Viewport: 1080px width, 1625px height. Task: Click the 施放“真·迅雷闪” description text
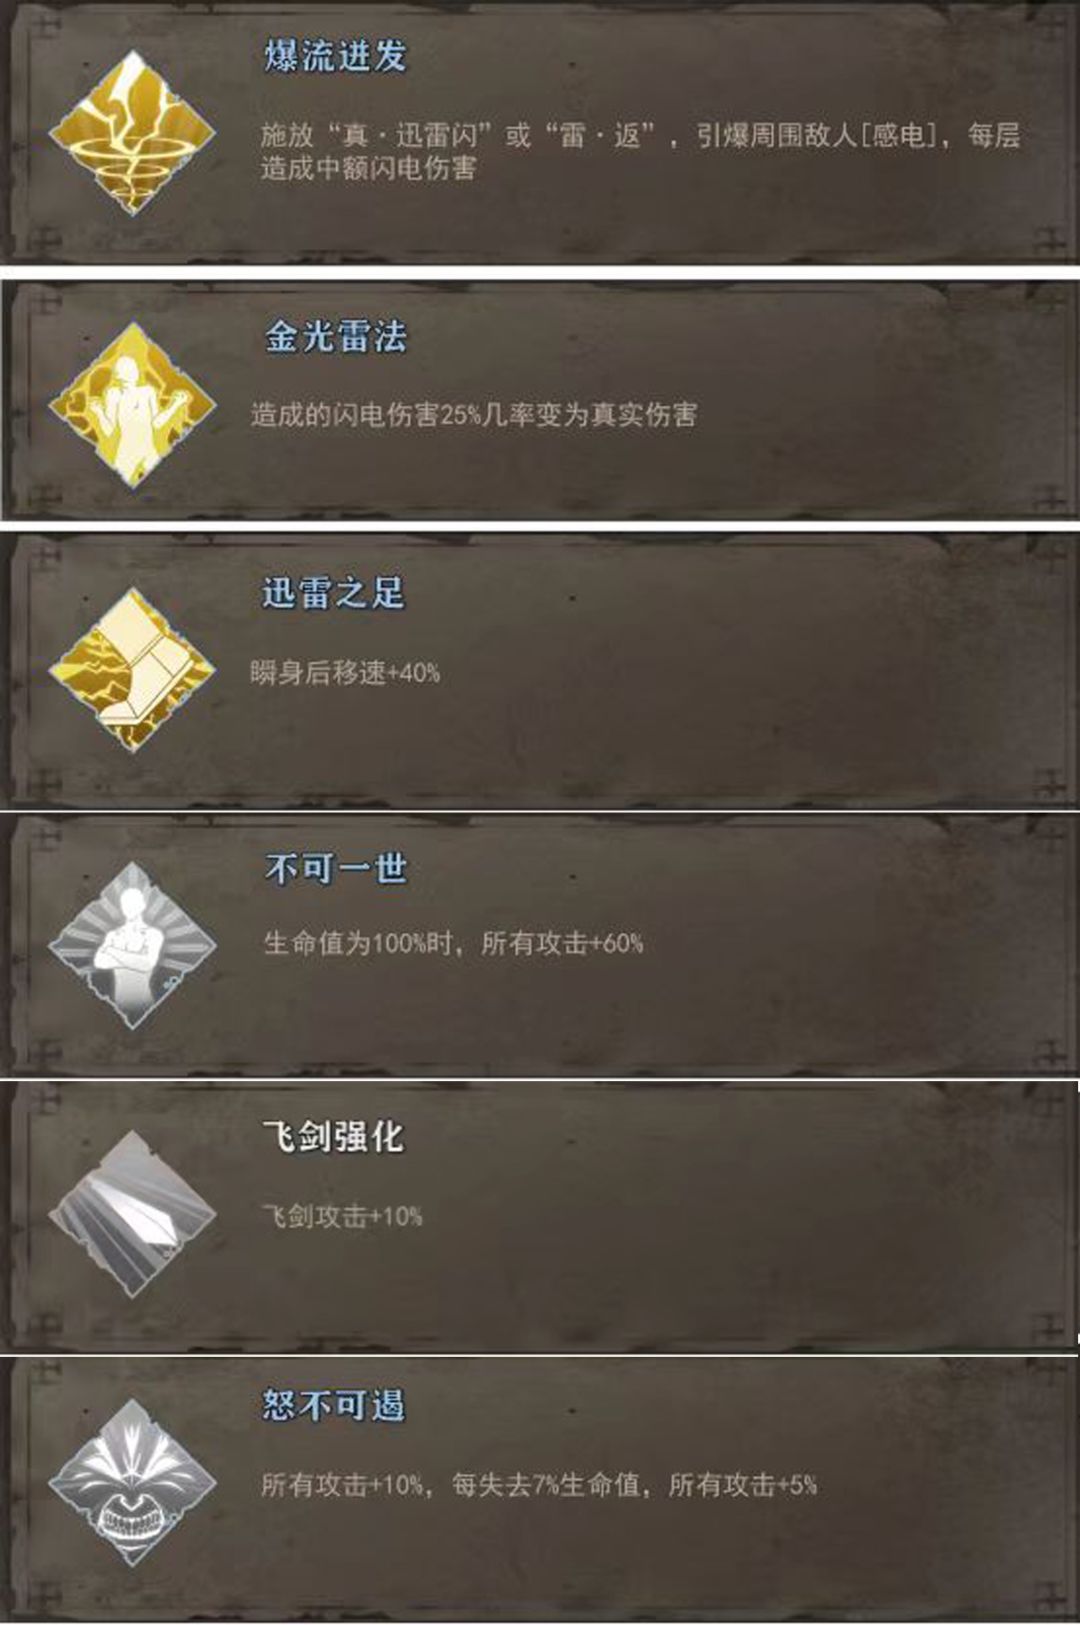point(377,134)
